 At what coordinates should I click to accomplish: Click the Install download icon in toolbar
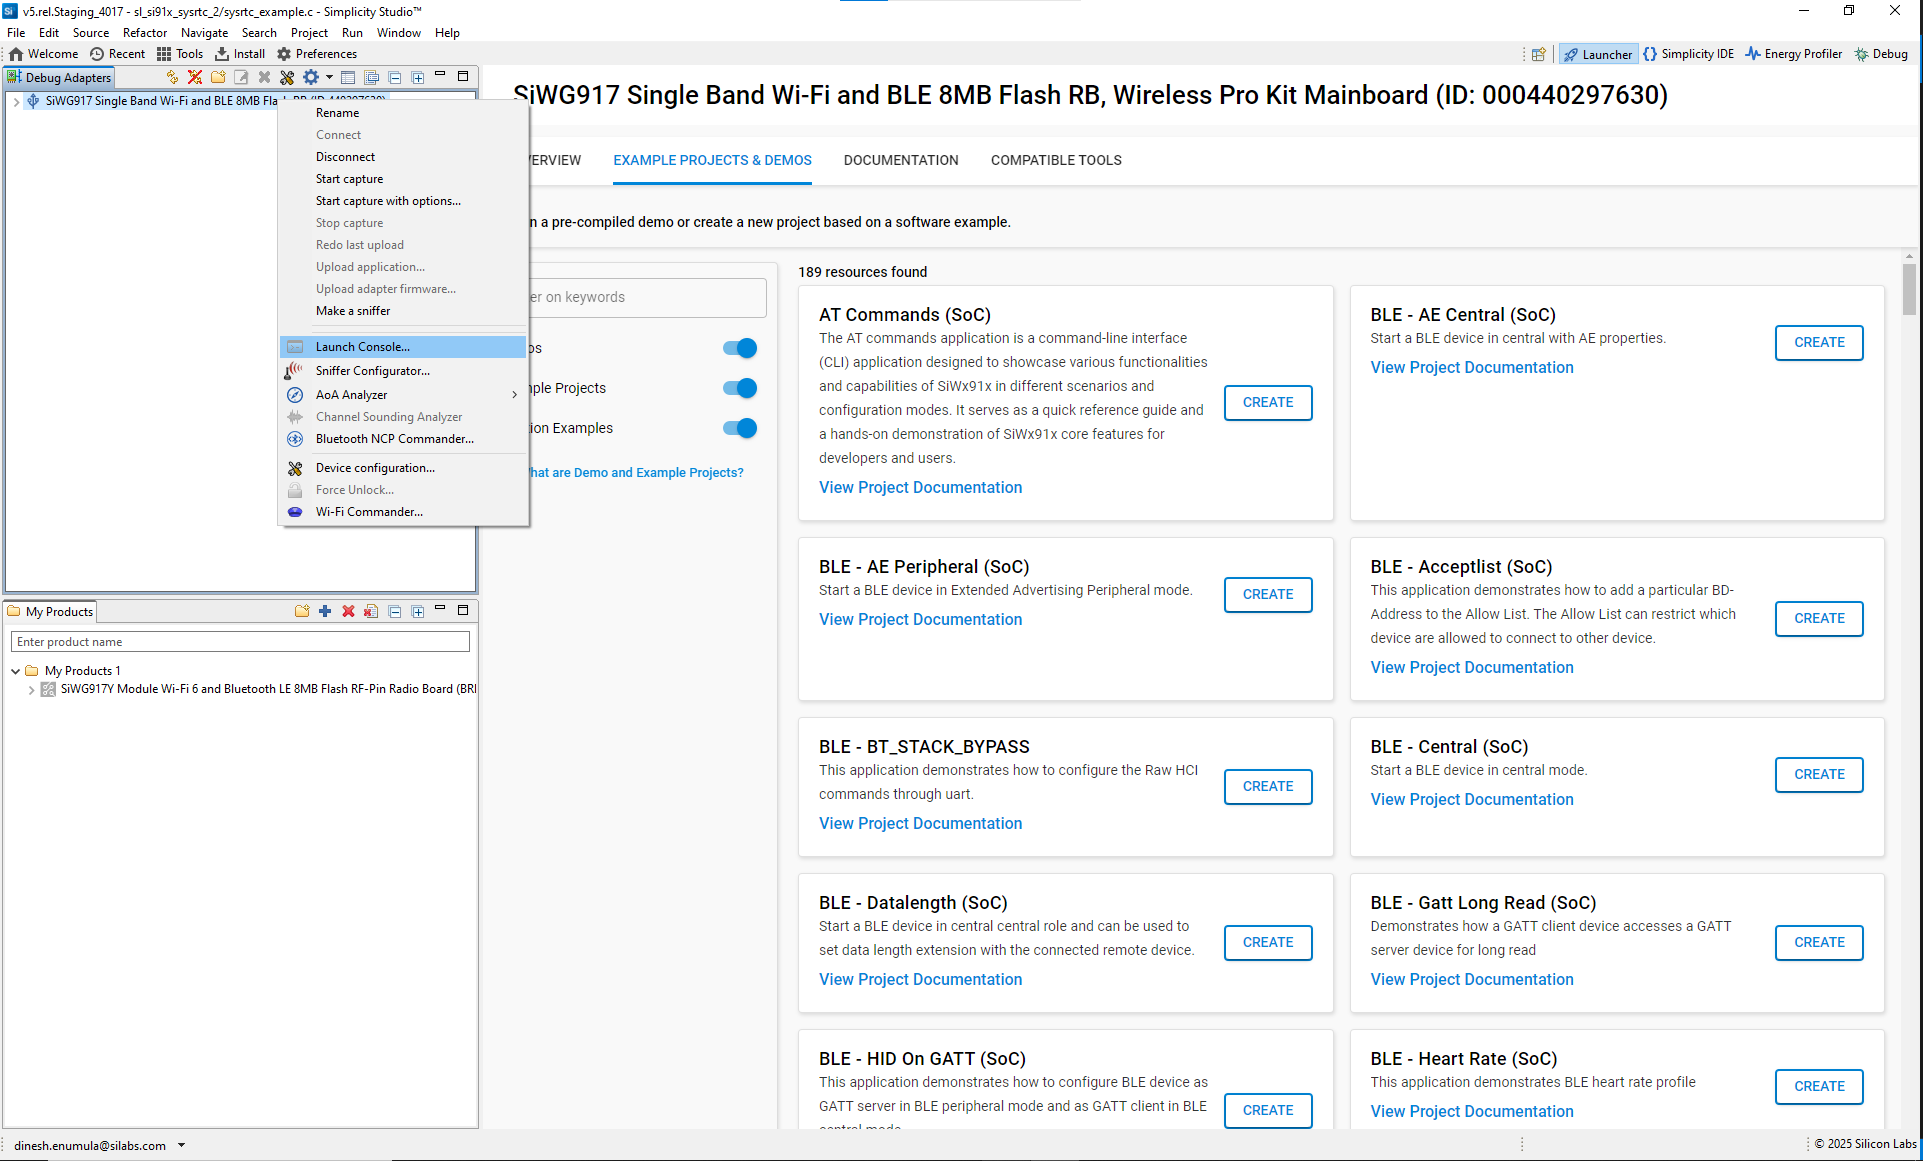(222, 54)
